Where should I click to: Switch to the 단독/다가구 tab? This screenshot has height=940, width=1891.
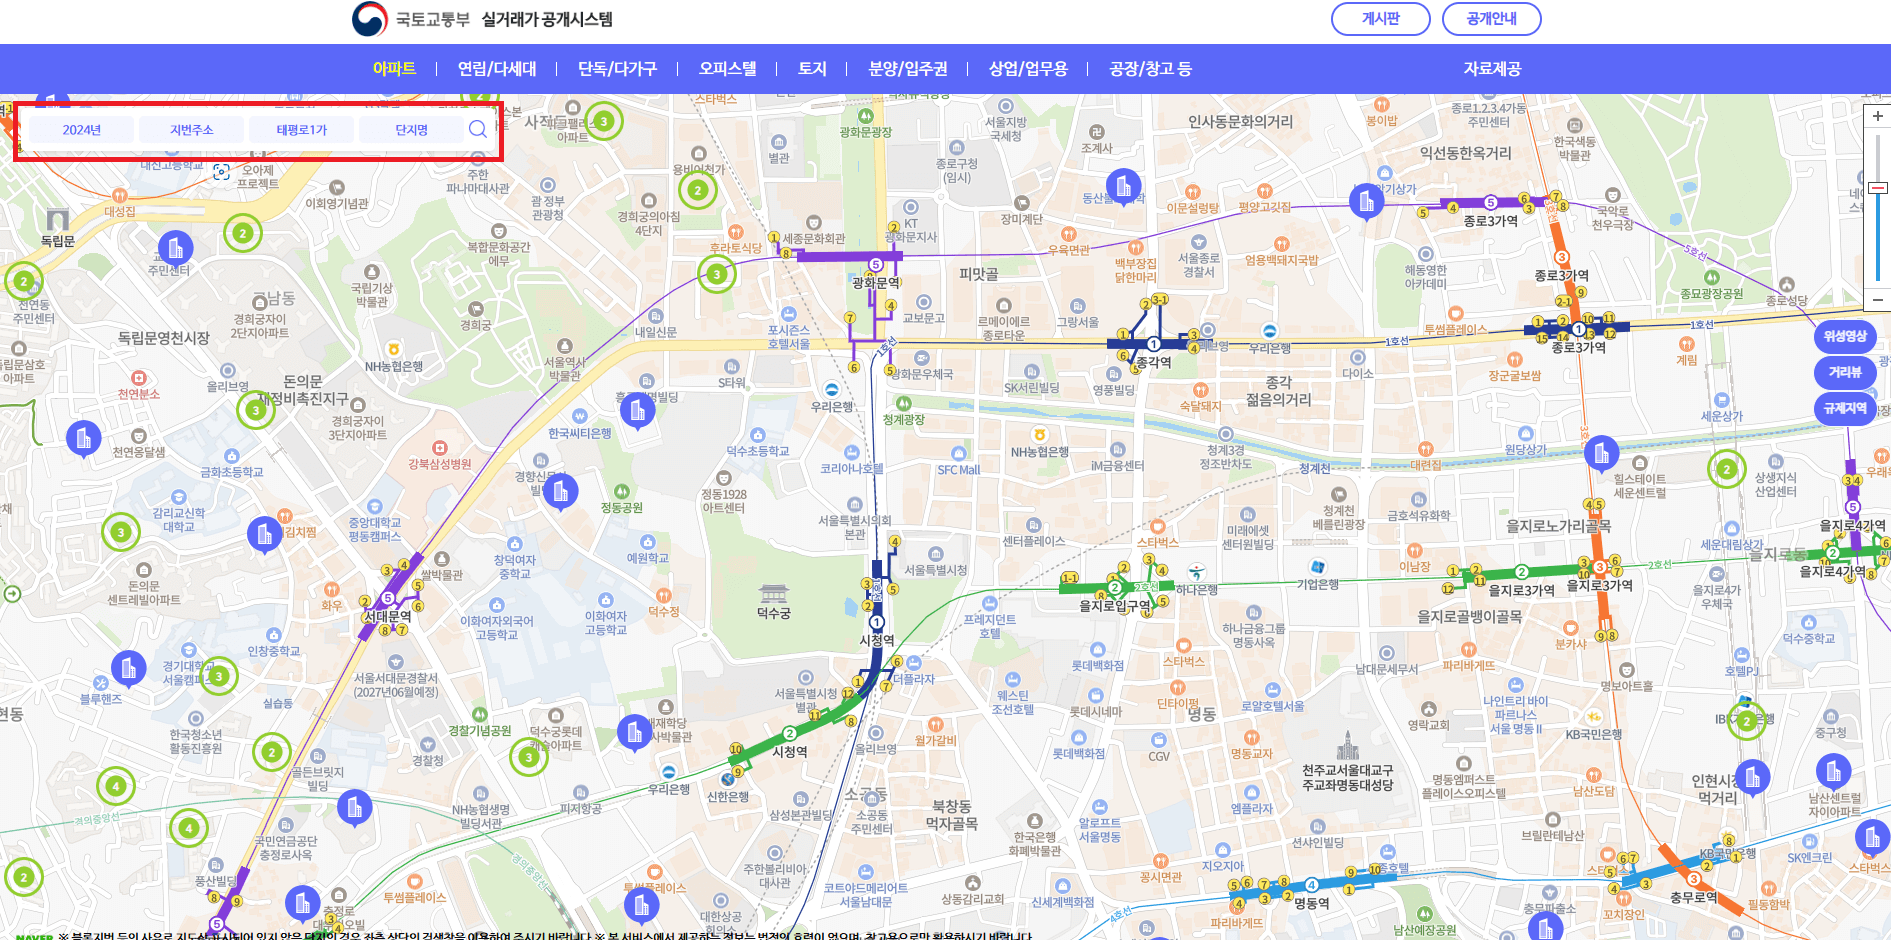pos(617,69)
